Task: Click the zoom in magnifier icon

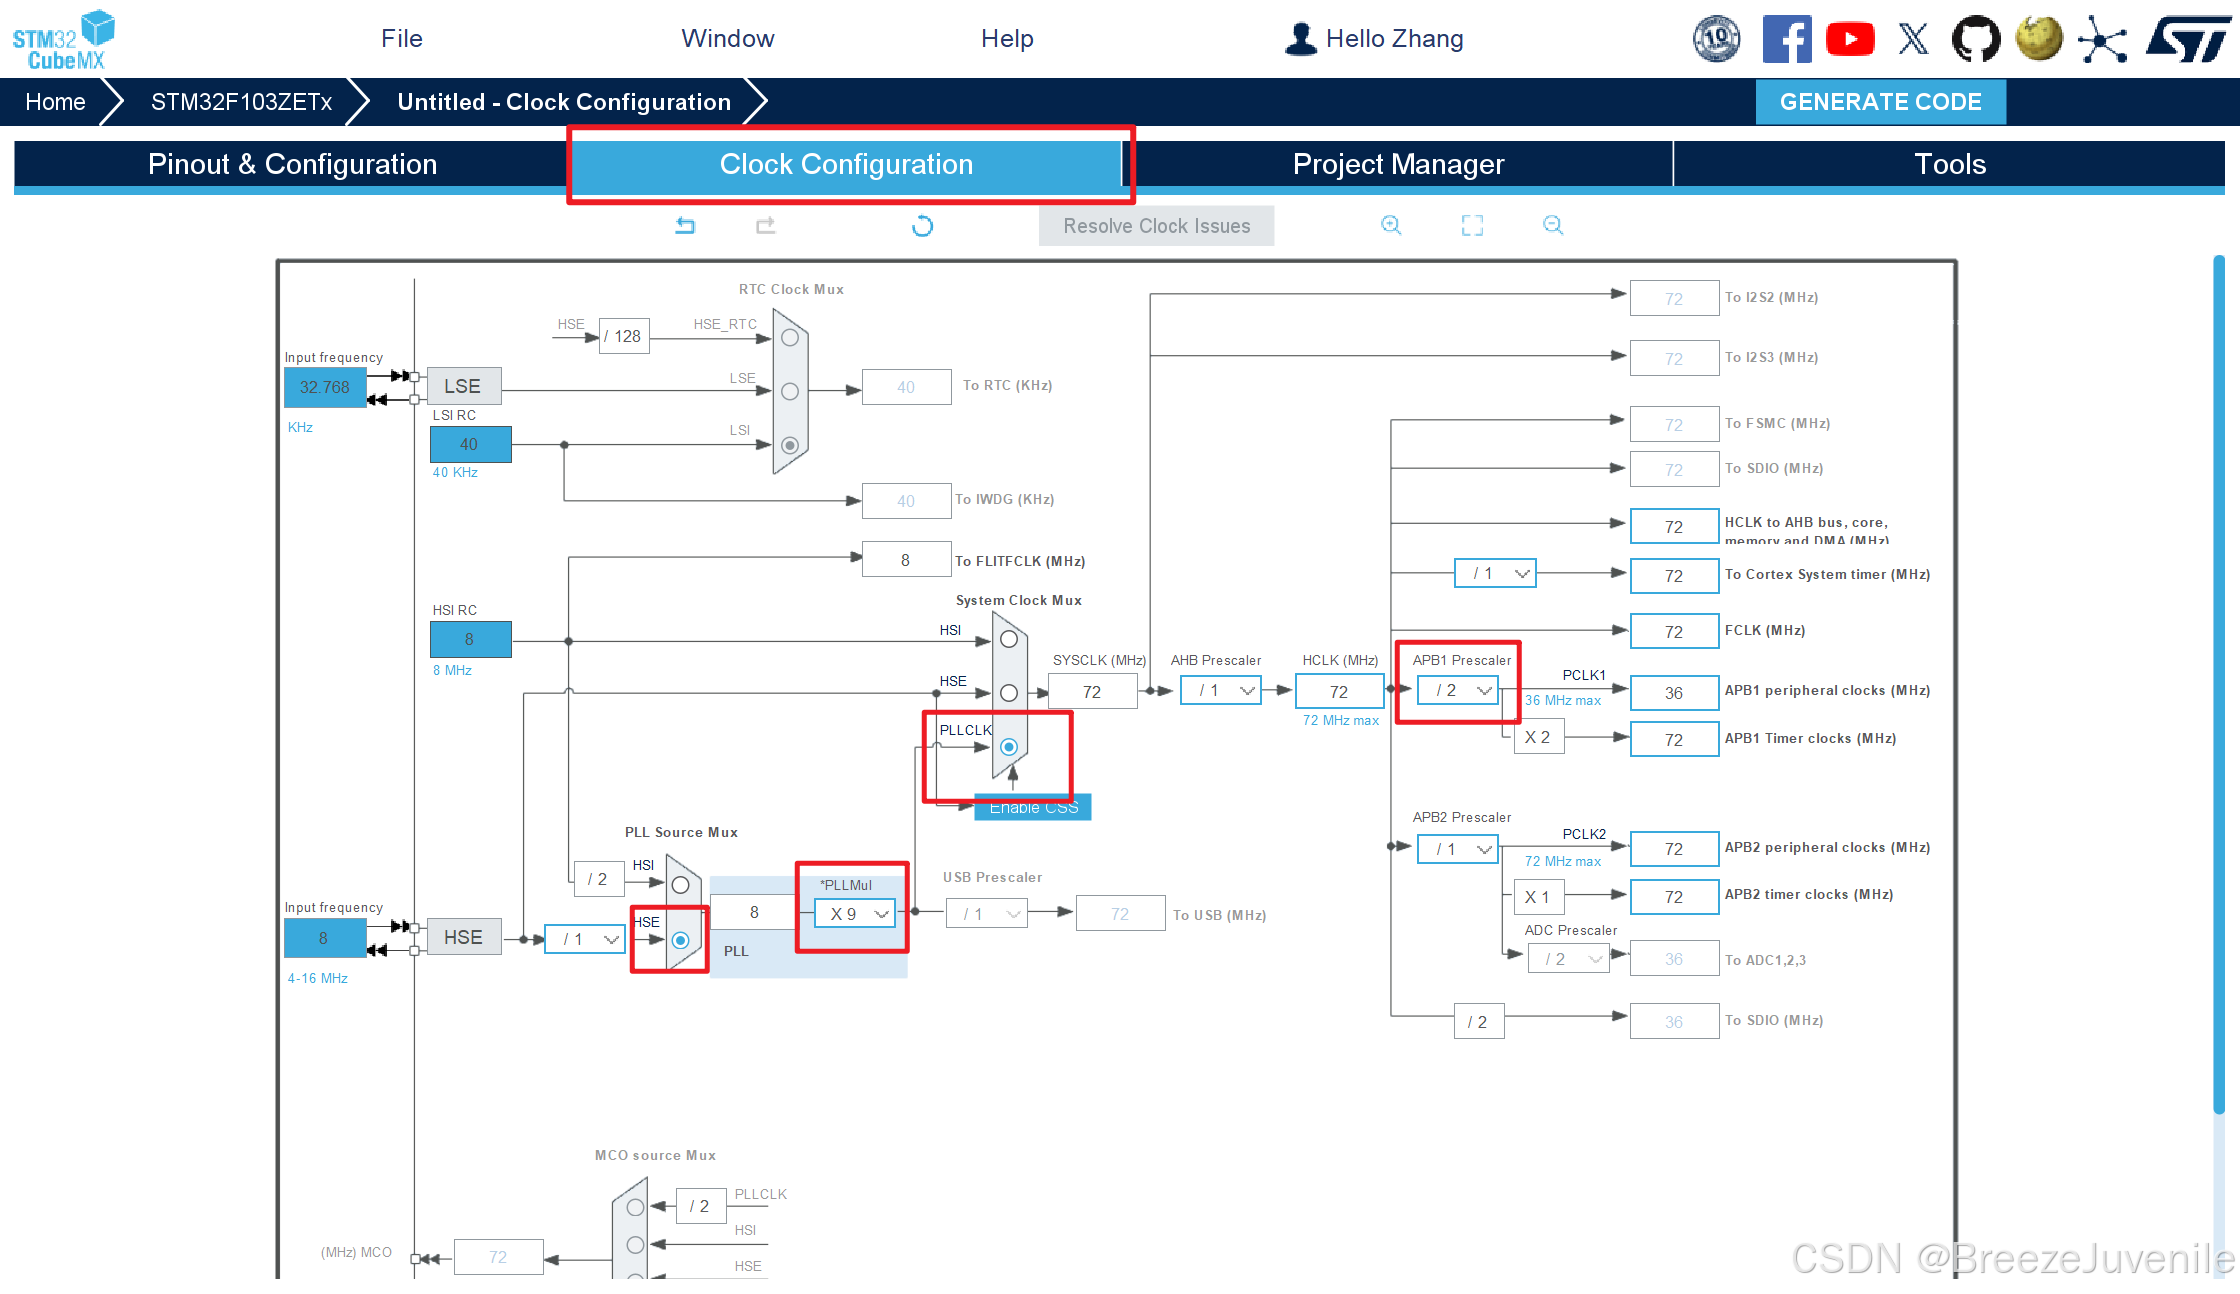Action: 1391,225
